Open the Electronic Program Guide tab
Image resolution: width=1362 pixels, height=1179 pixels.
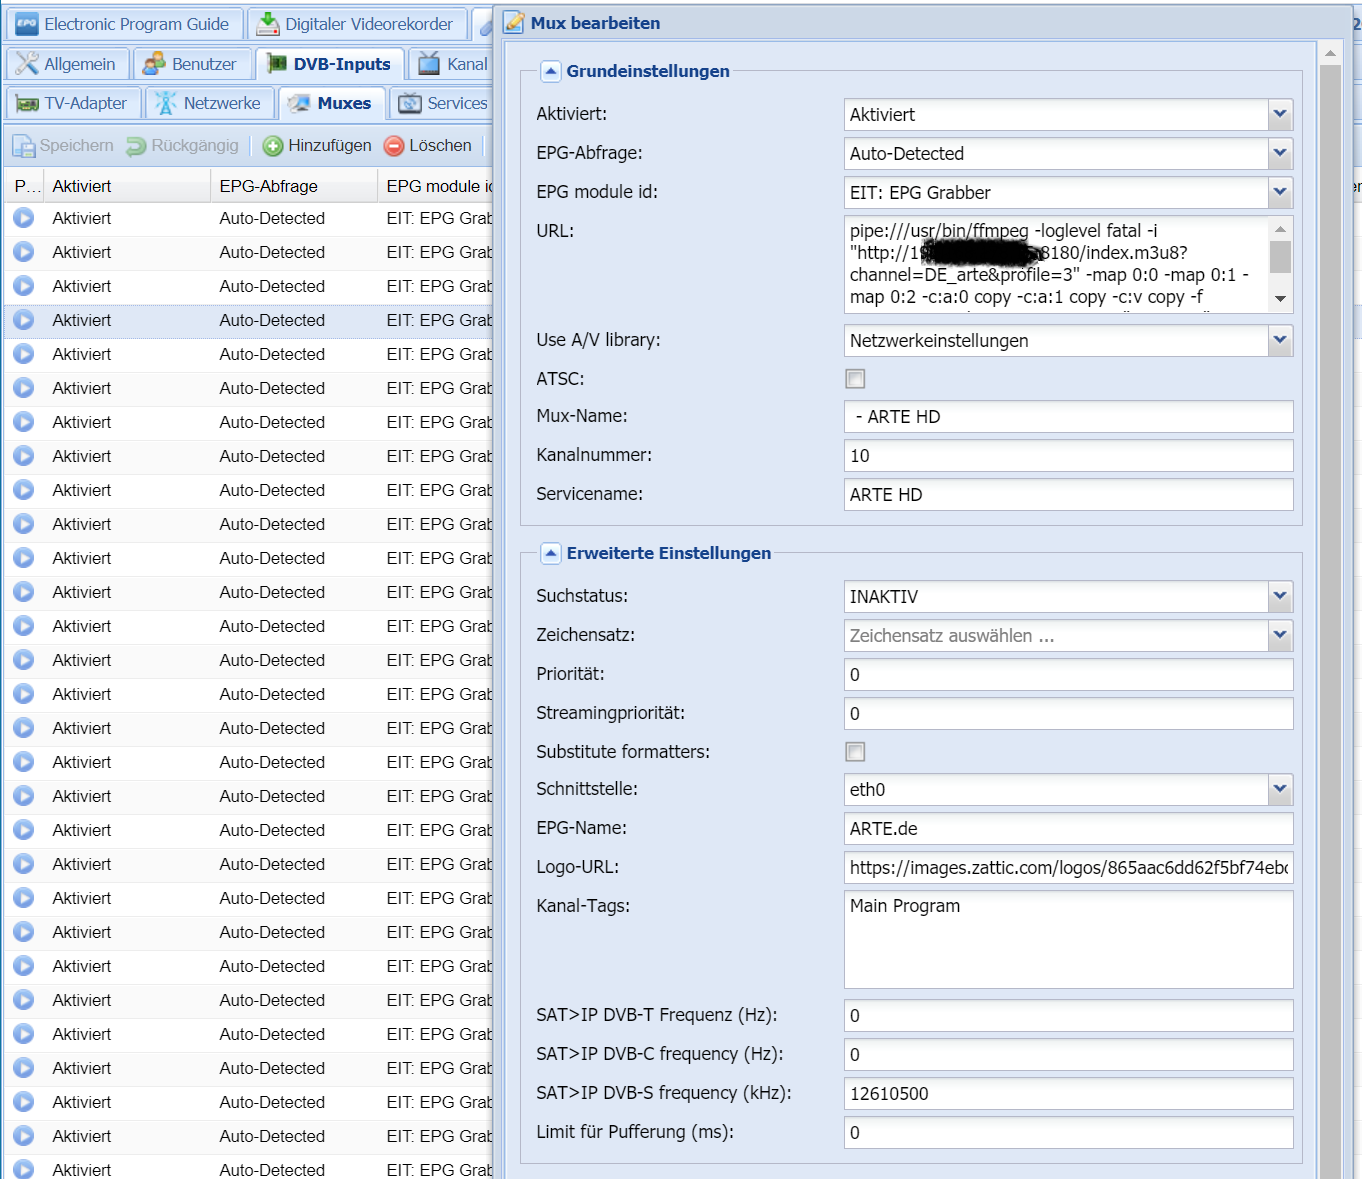pos(124,24)
